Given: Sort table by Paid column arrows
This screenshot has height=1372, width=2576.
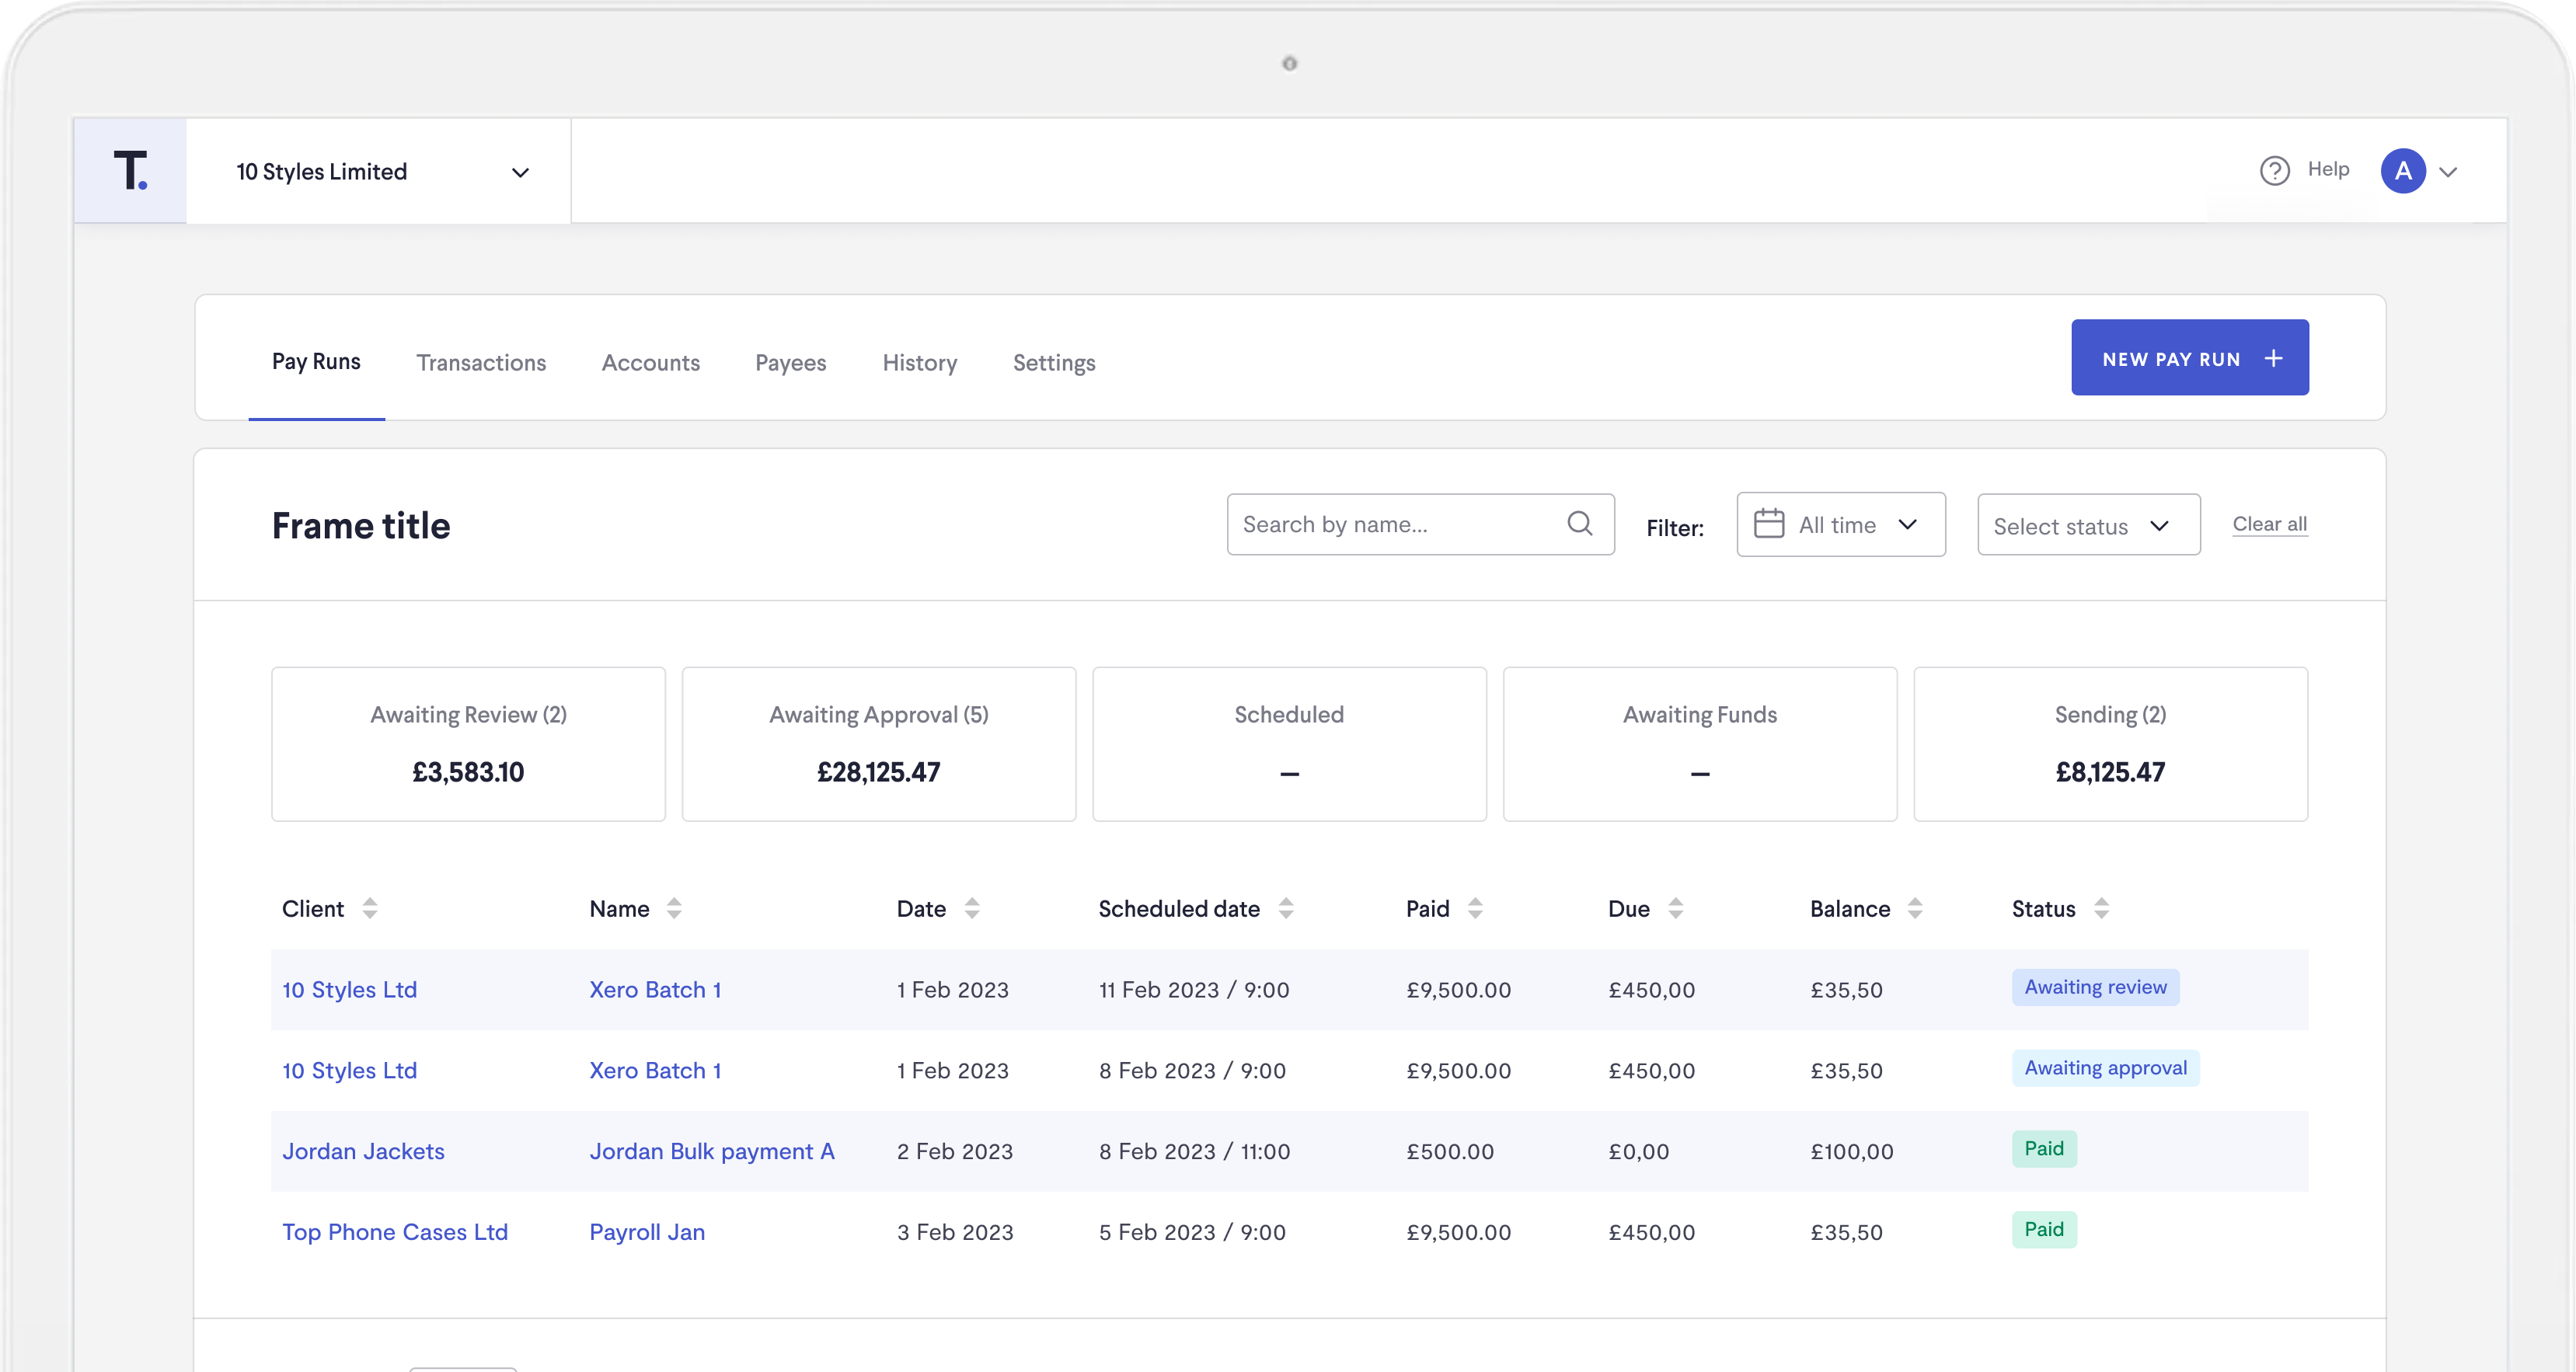Looking at the screenshot, I should (x=1474, y=908).
